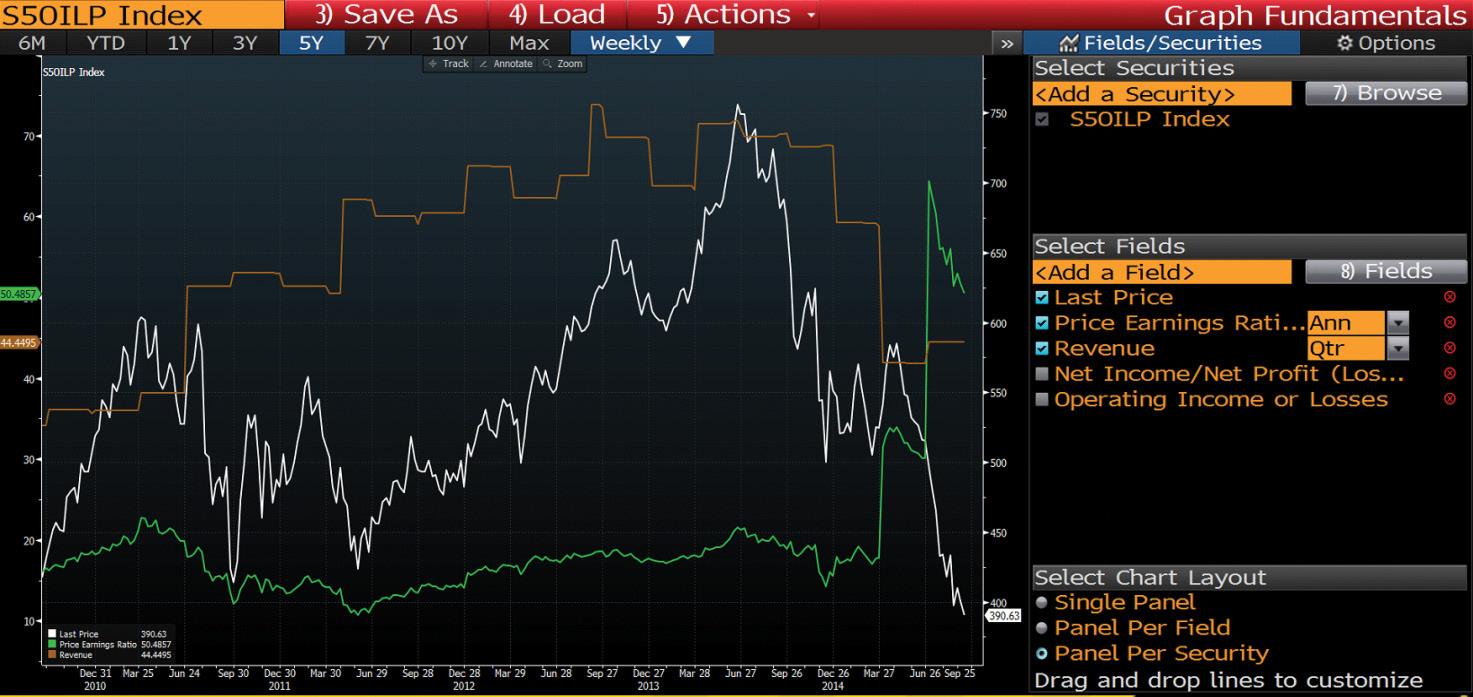Change the Qtr dropdown for Revenue
This screenshot has width=1473, height=697.
tap(1398, 347)
